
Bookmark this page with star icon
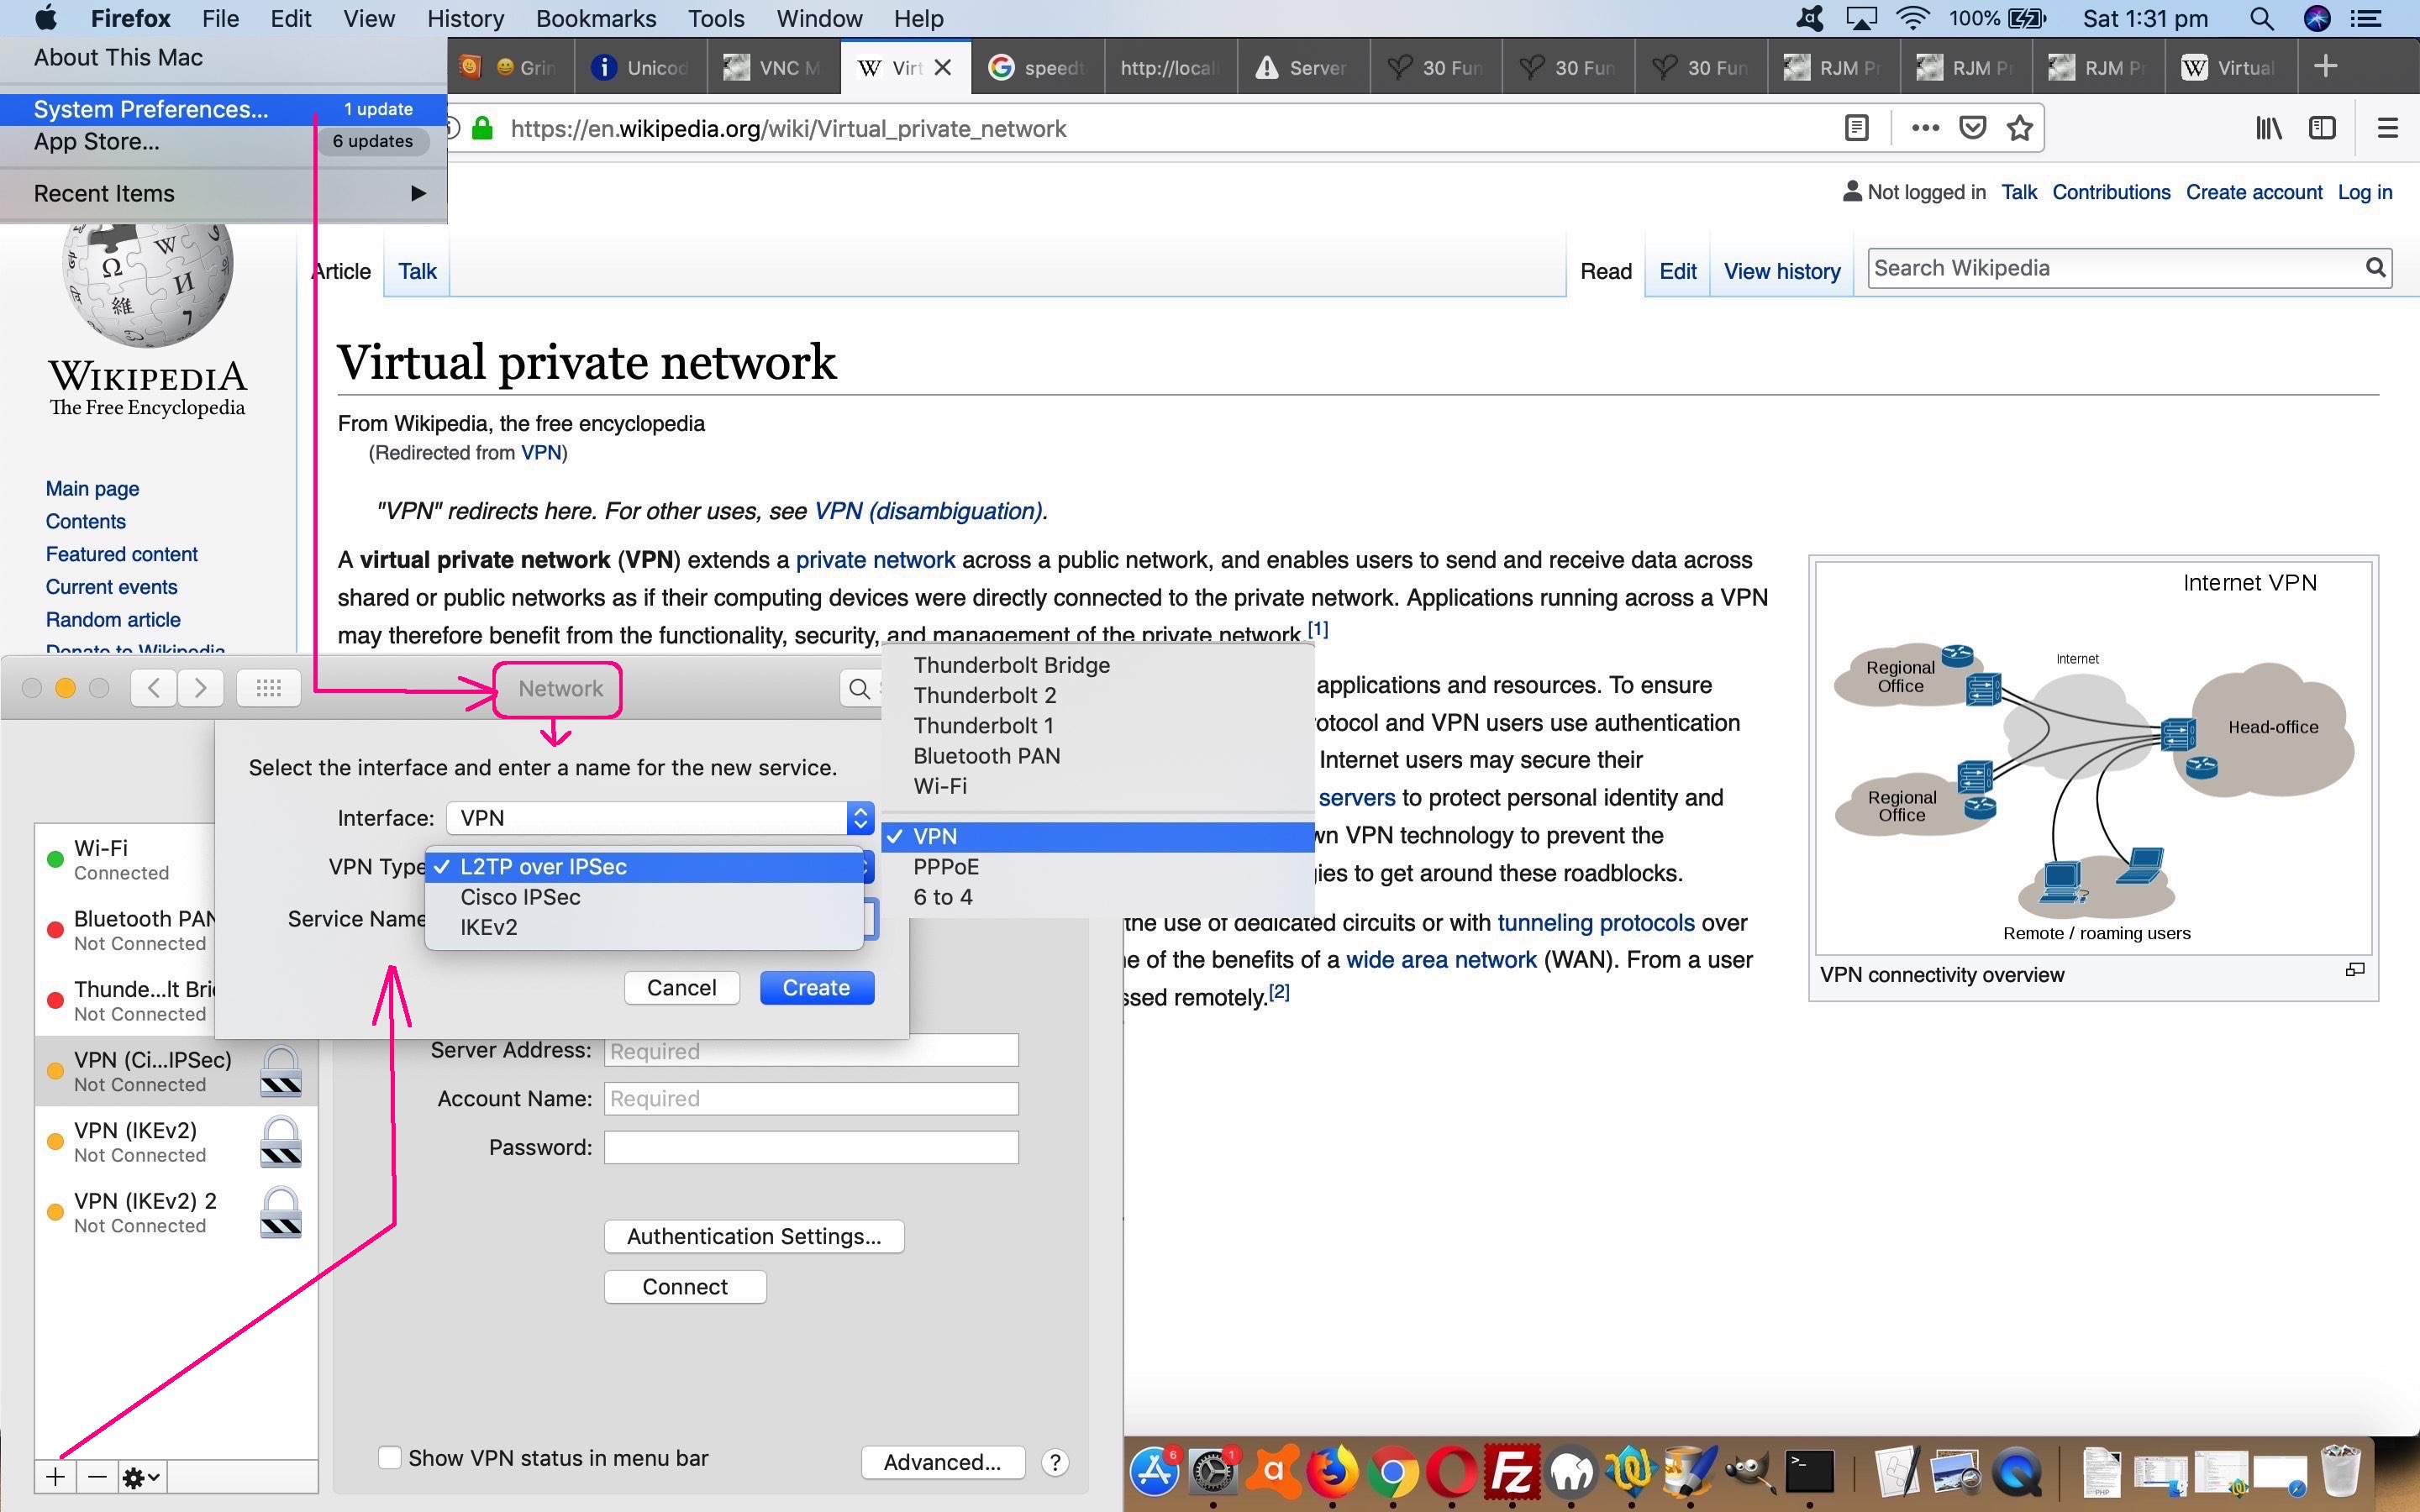(2020, 128)
